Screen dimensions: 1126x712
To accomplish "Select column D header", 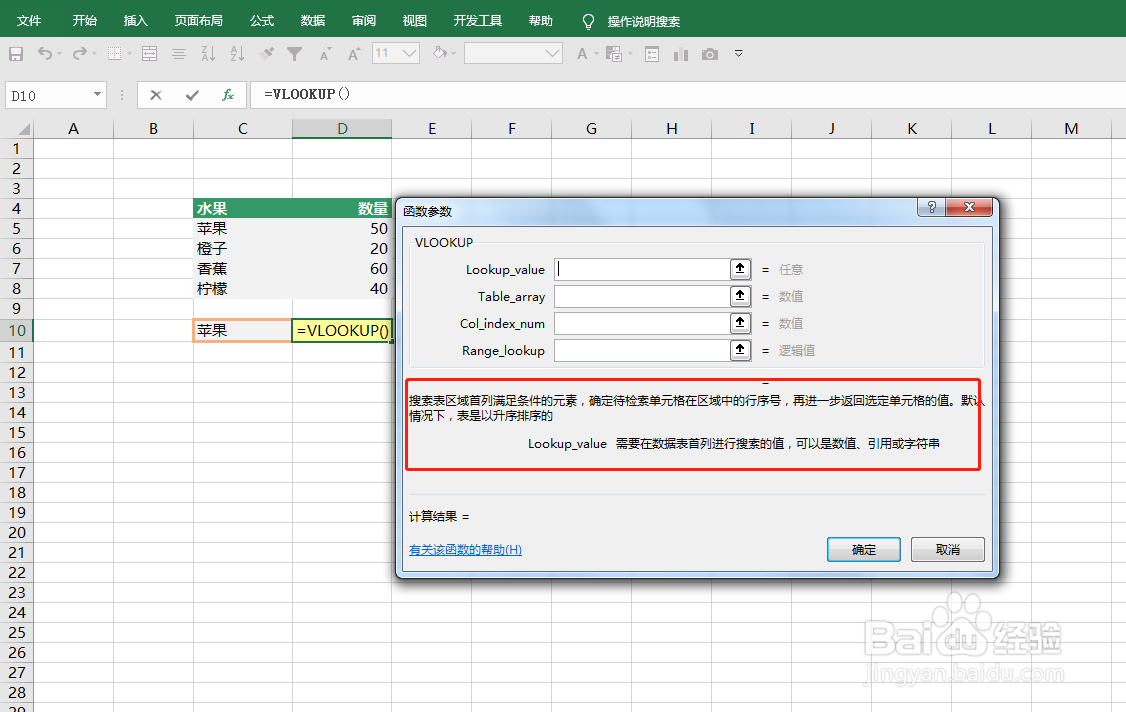I will point(342,129).
